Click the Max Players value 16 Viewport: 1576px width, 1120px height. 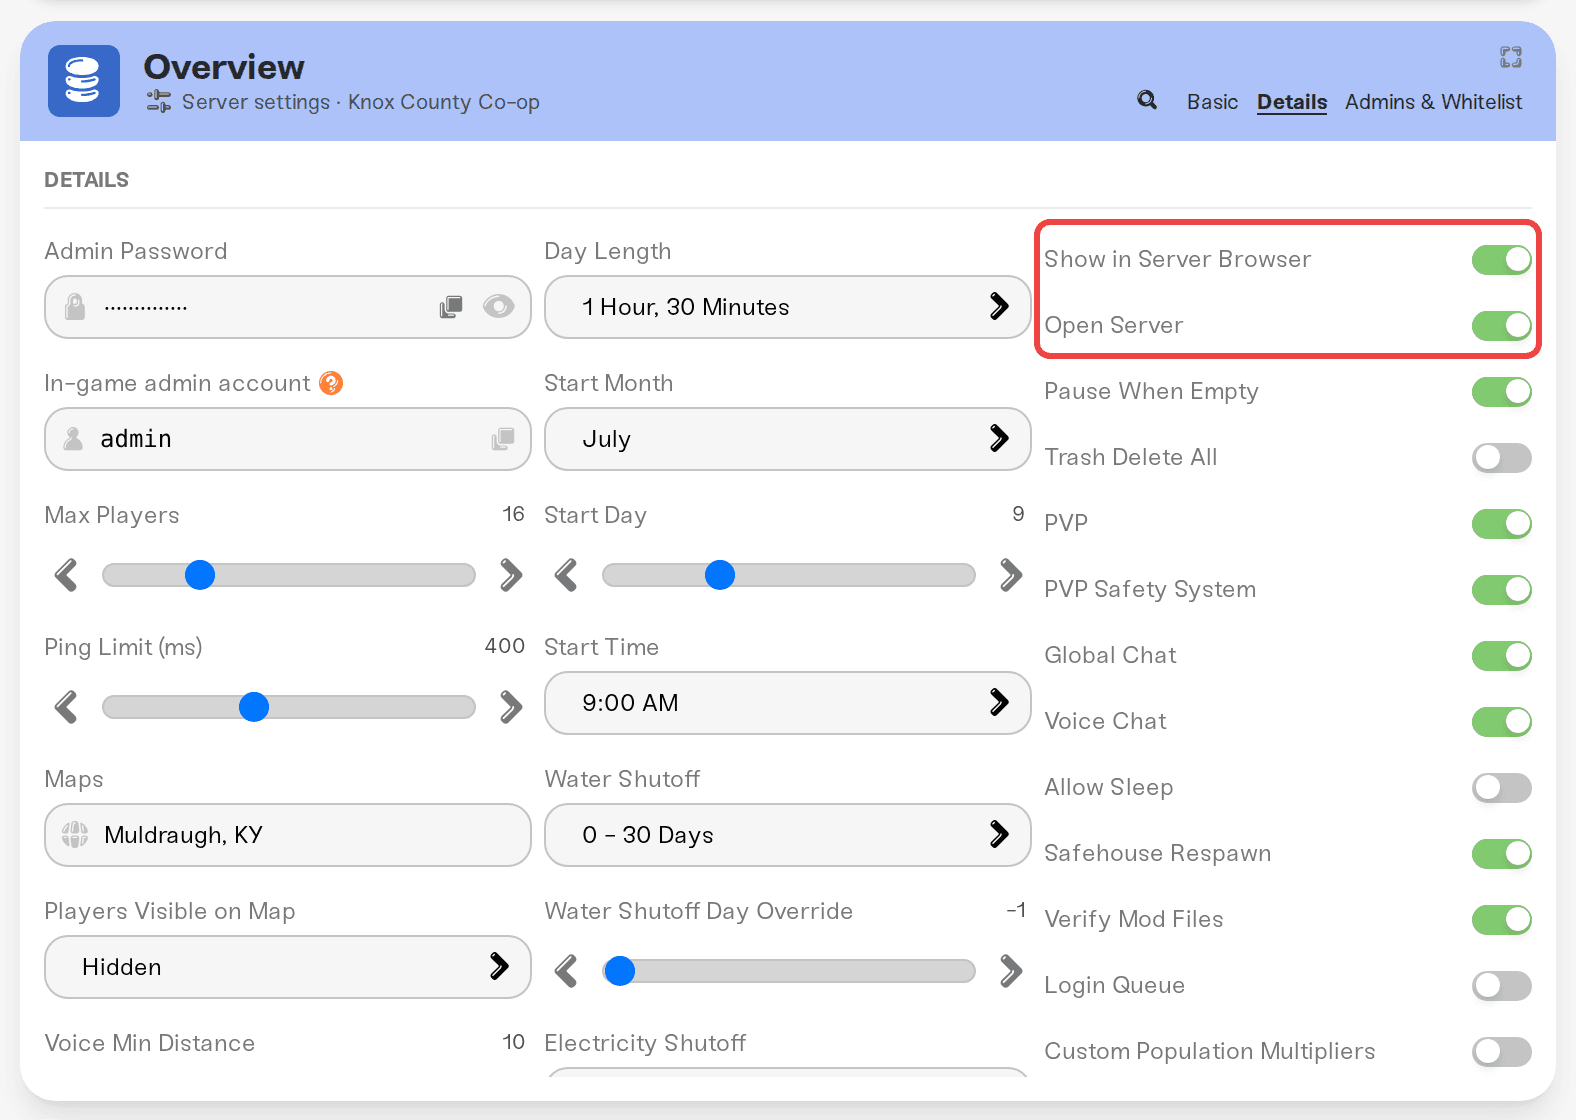pyautogui.click(x=513, y=514)
